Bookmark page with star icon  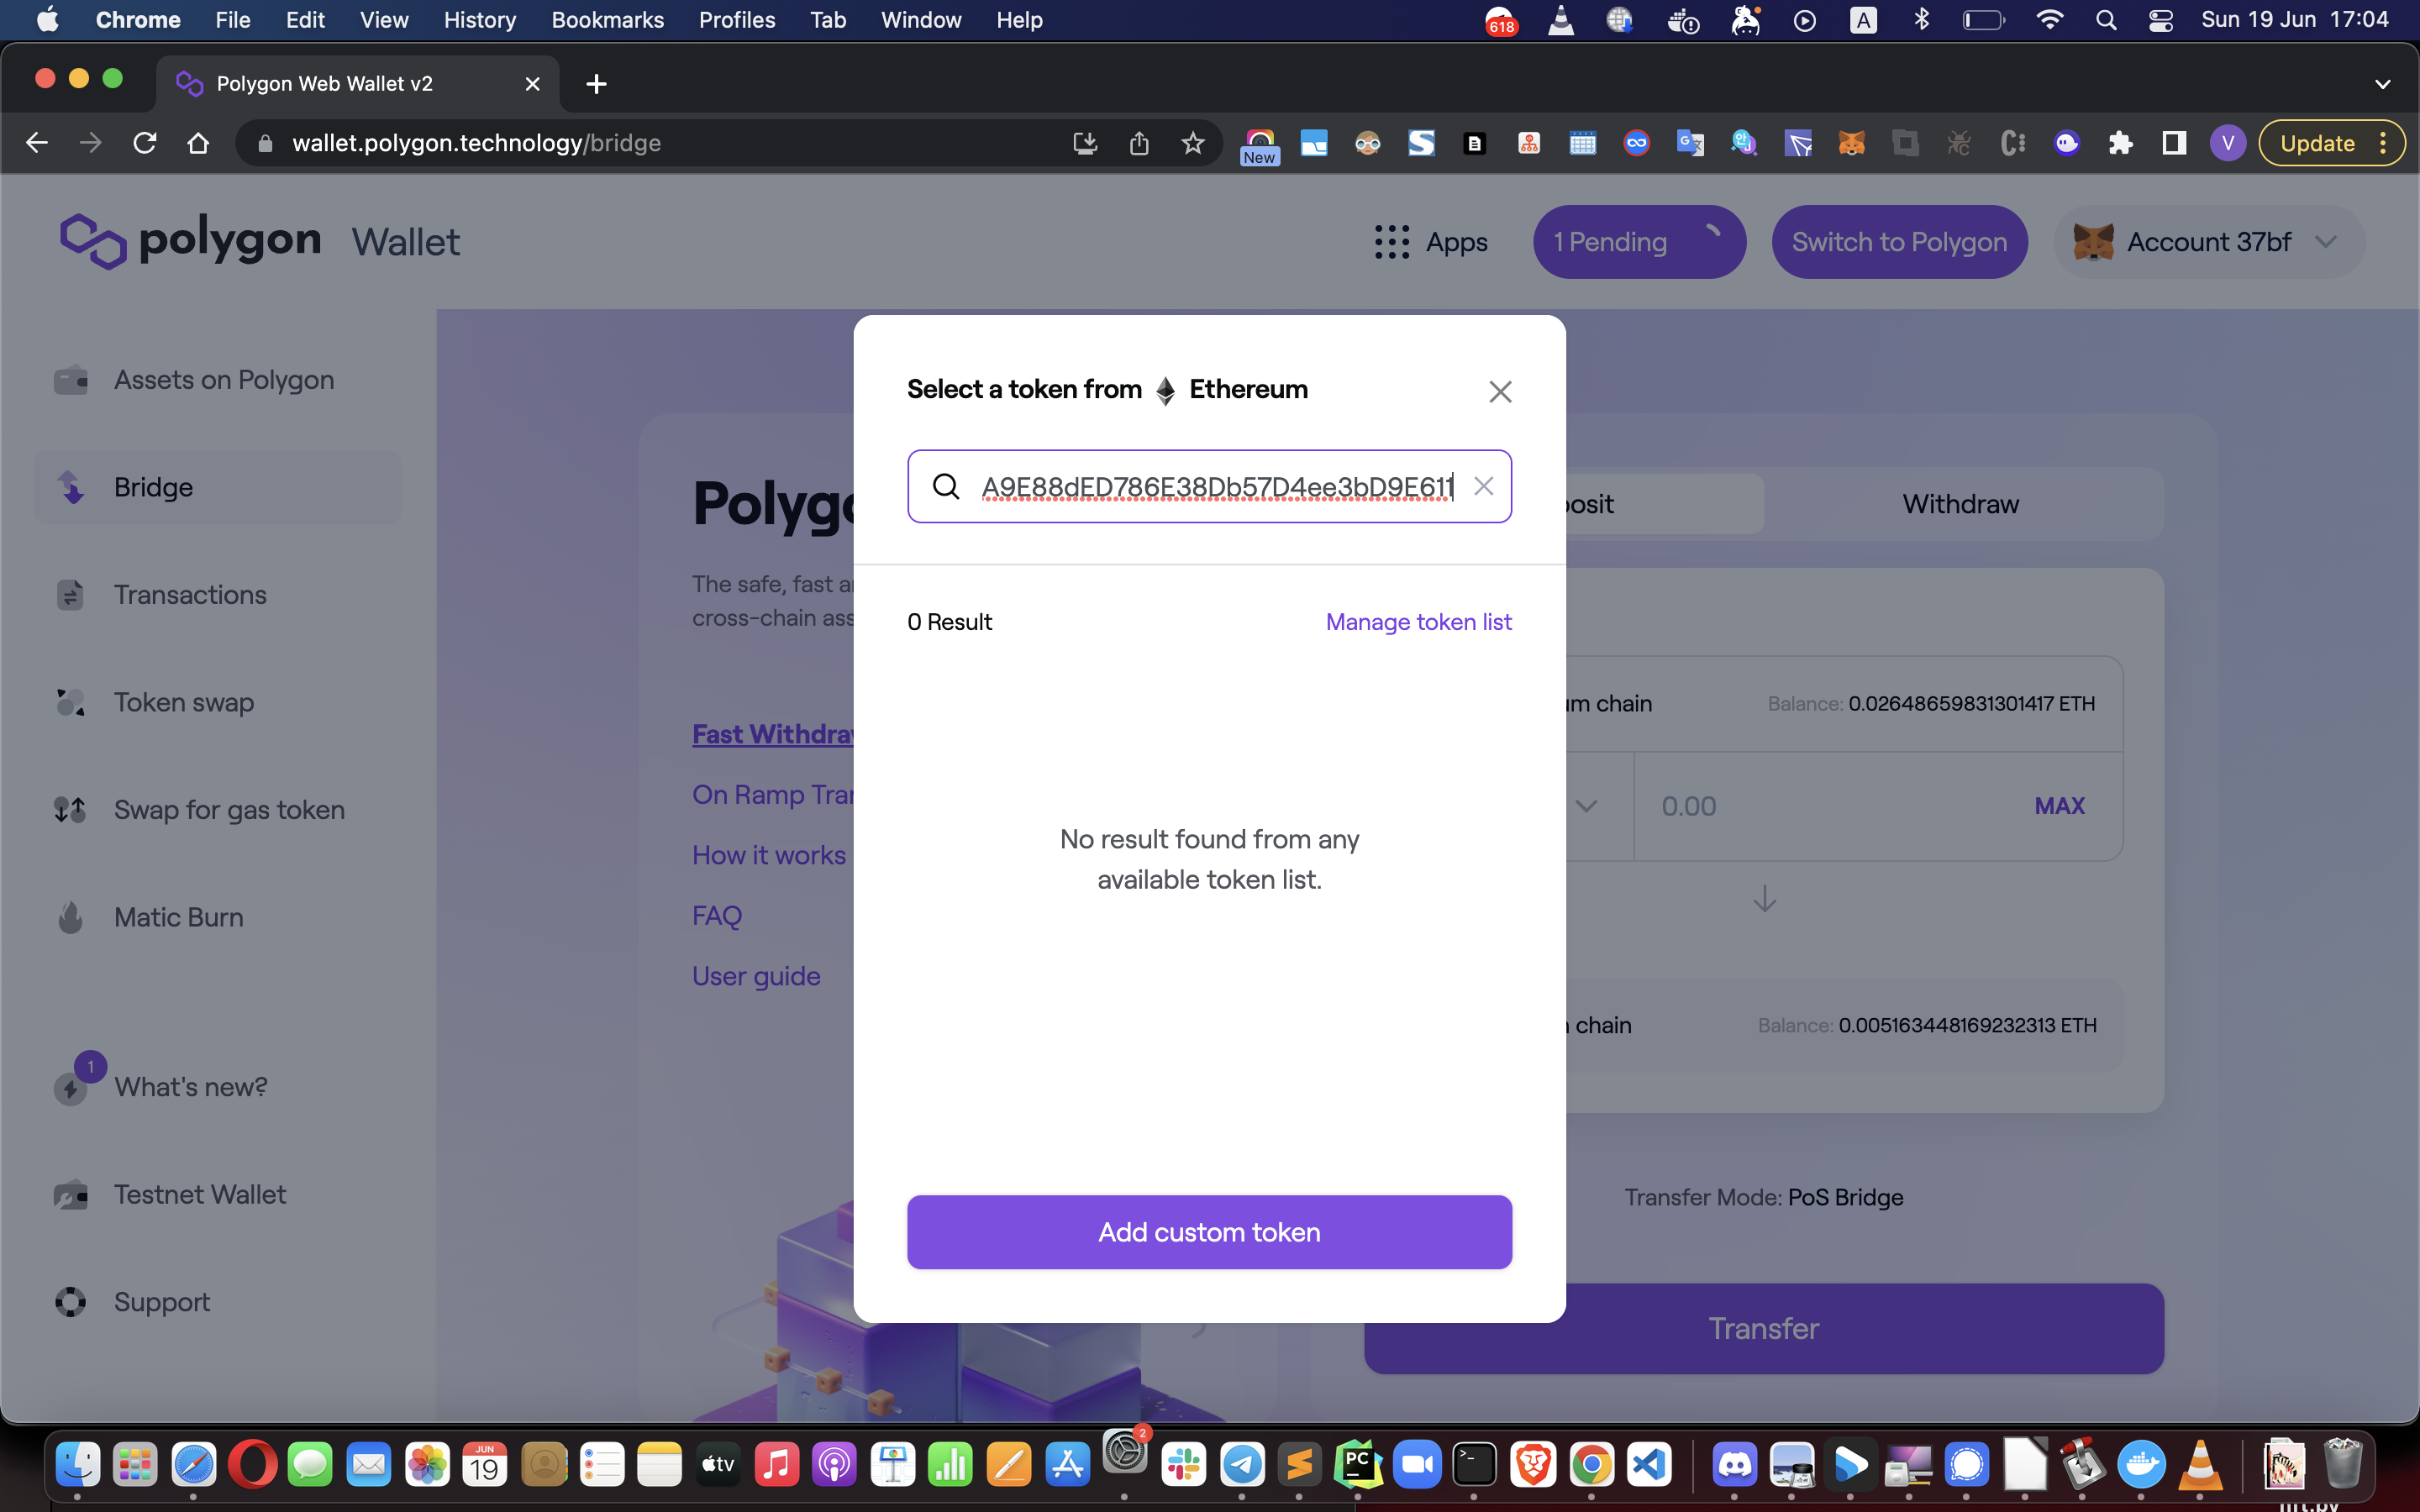click(x=1192, y=143)
